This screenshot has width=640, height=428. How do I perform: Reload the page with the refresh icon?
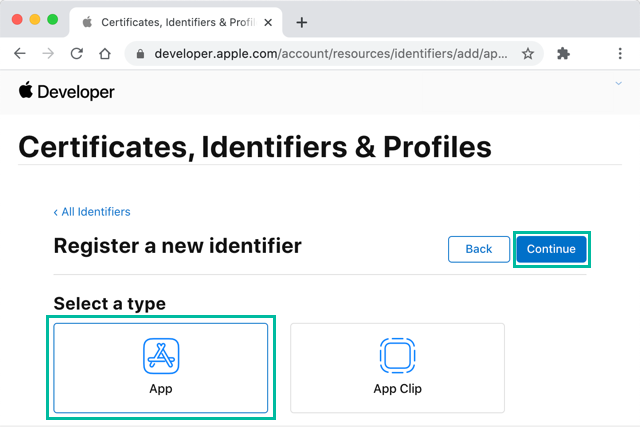(77, 53)
